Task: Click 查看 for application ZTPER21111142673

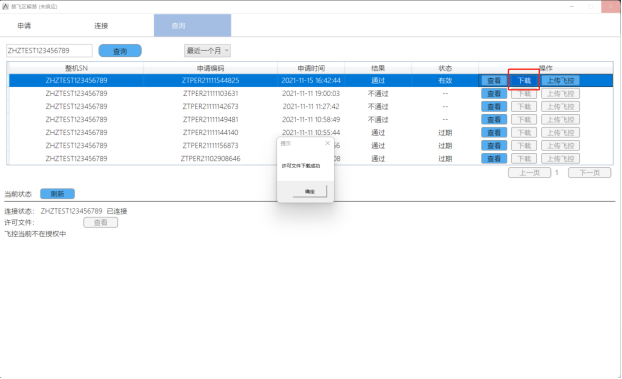Action: pos(494,107)
